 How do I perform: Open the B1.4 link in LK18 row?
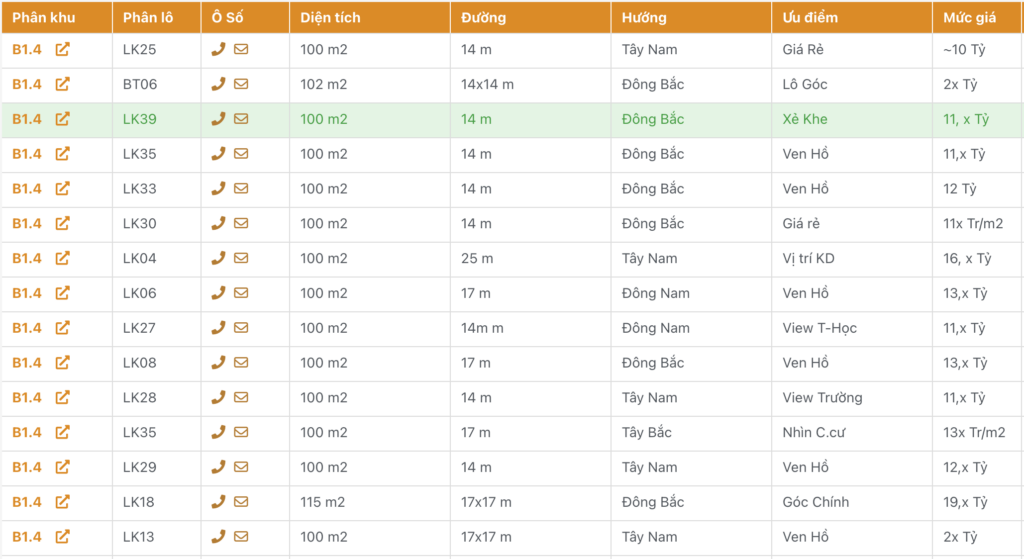coord(27,502)
